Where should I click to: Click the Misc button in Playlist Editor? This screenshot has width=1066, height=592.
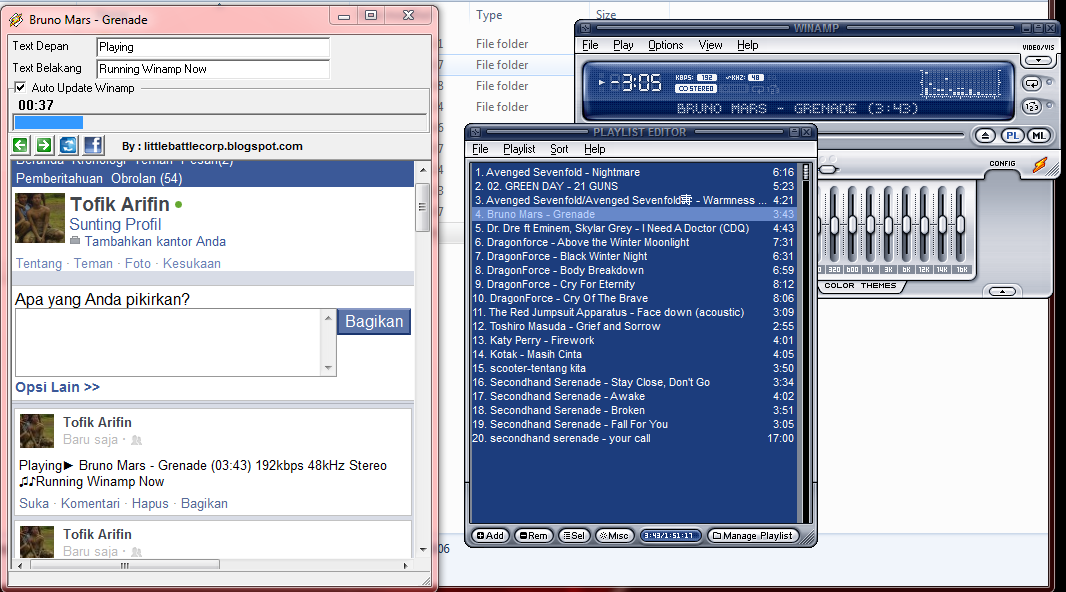pos(615,536)
